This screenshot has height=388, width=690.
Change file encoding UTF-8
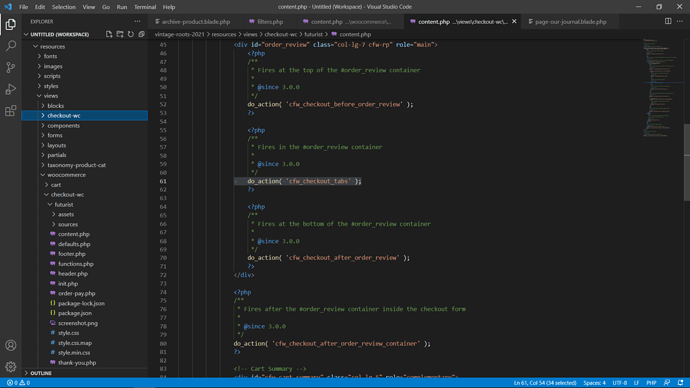(620, 383)
